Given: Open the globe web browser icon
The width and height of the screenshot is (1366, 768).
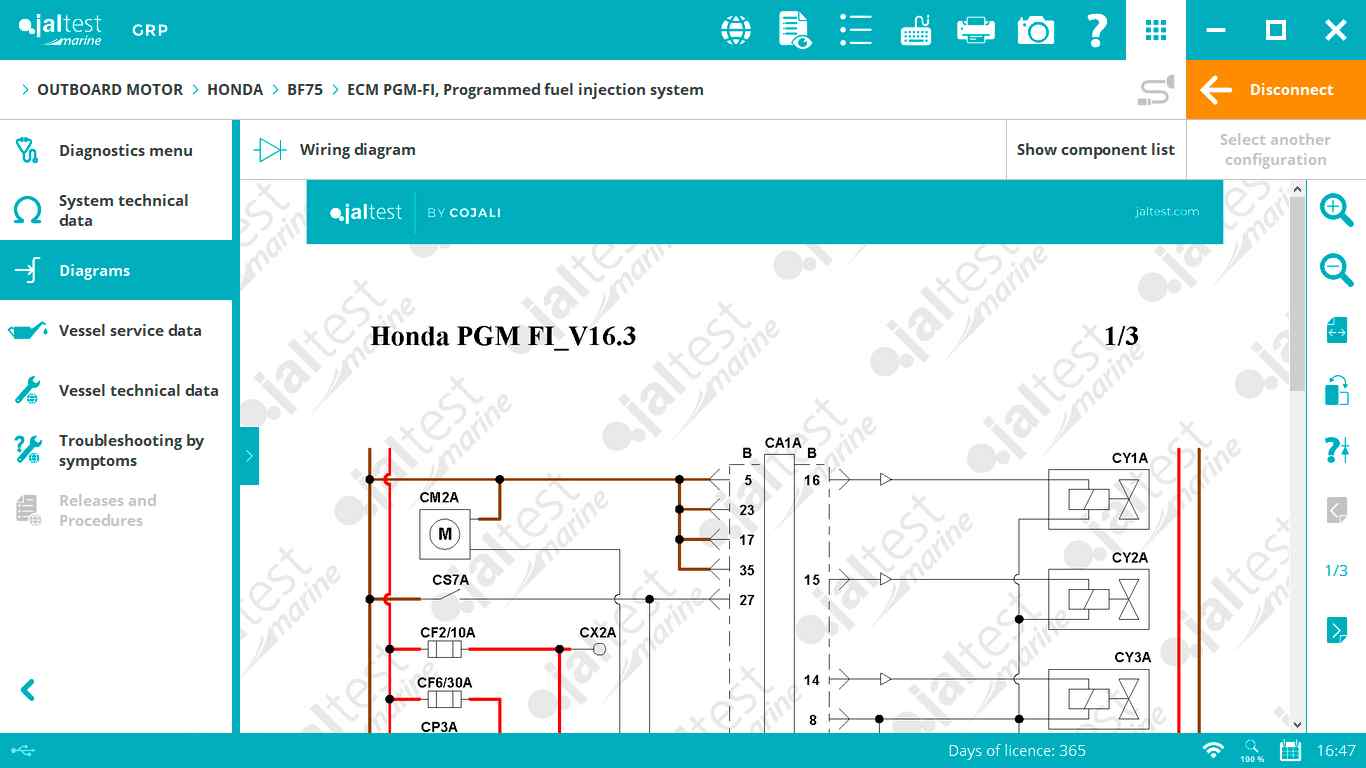Looking at the screenshot, I should coord(736,30).
